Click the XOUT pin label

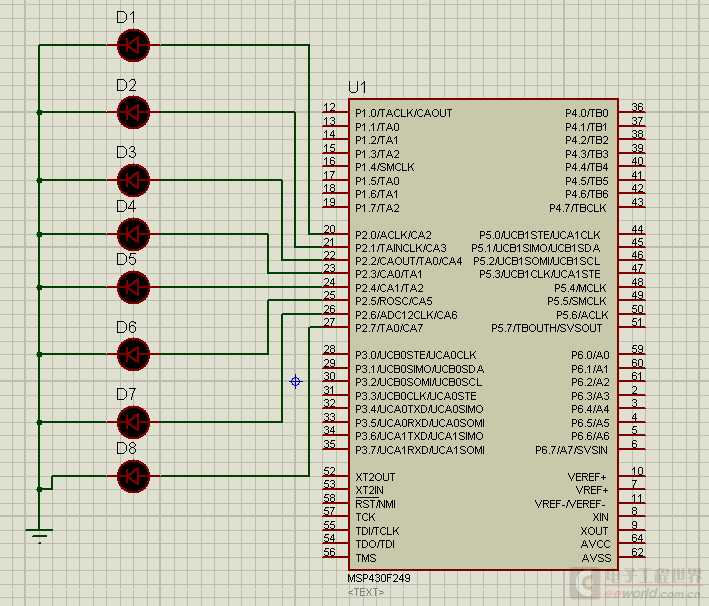click(x=595, y=530)
